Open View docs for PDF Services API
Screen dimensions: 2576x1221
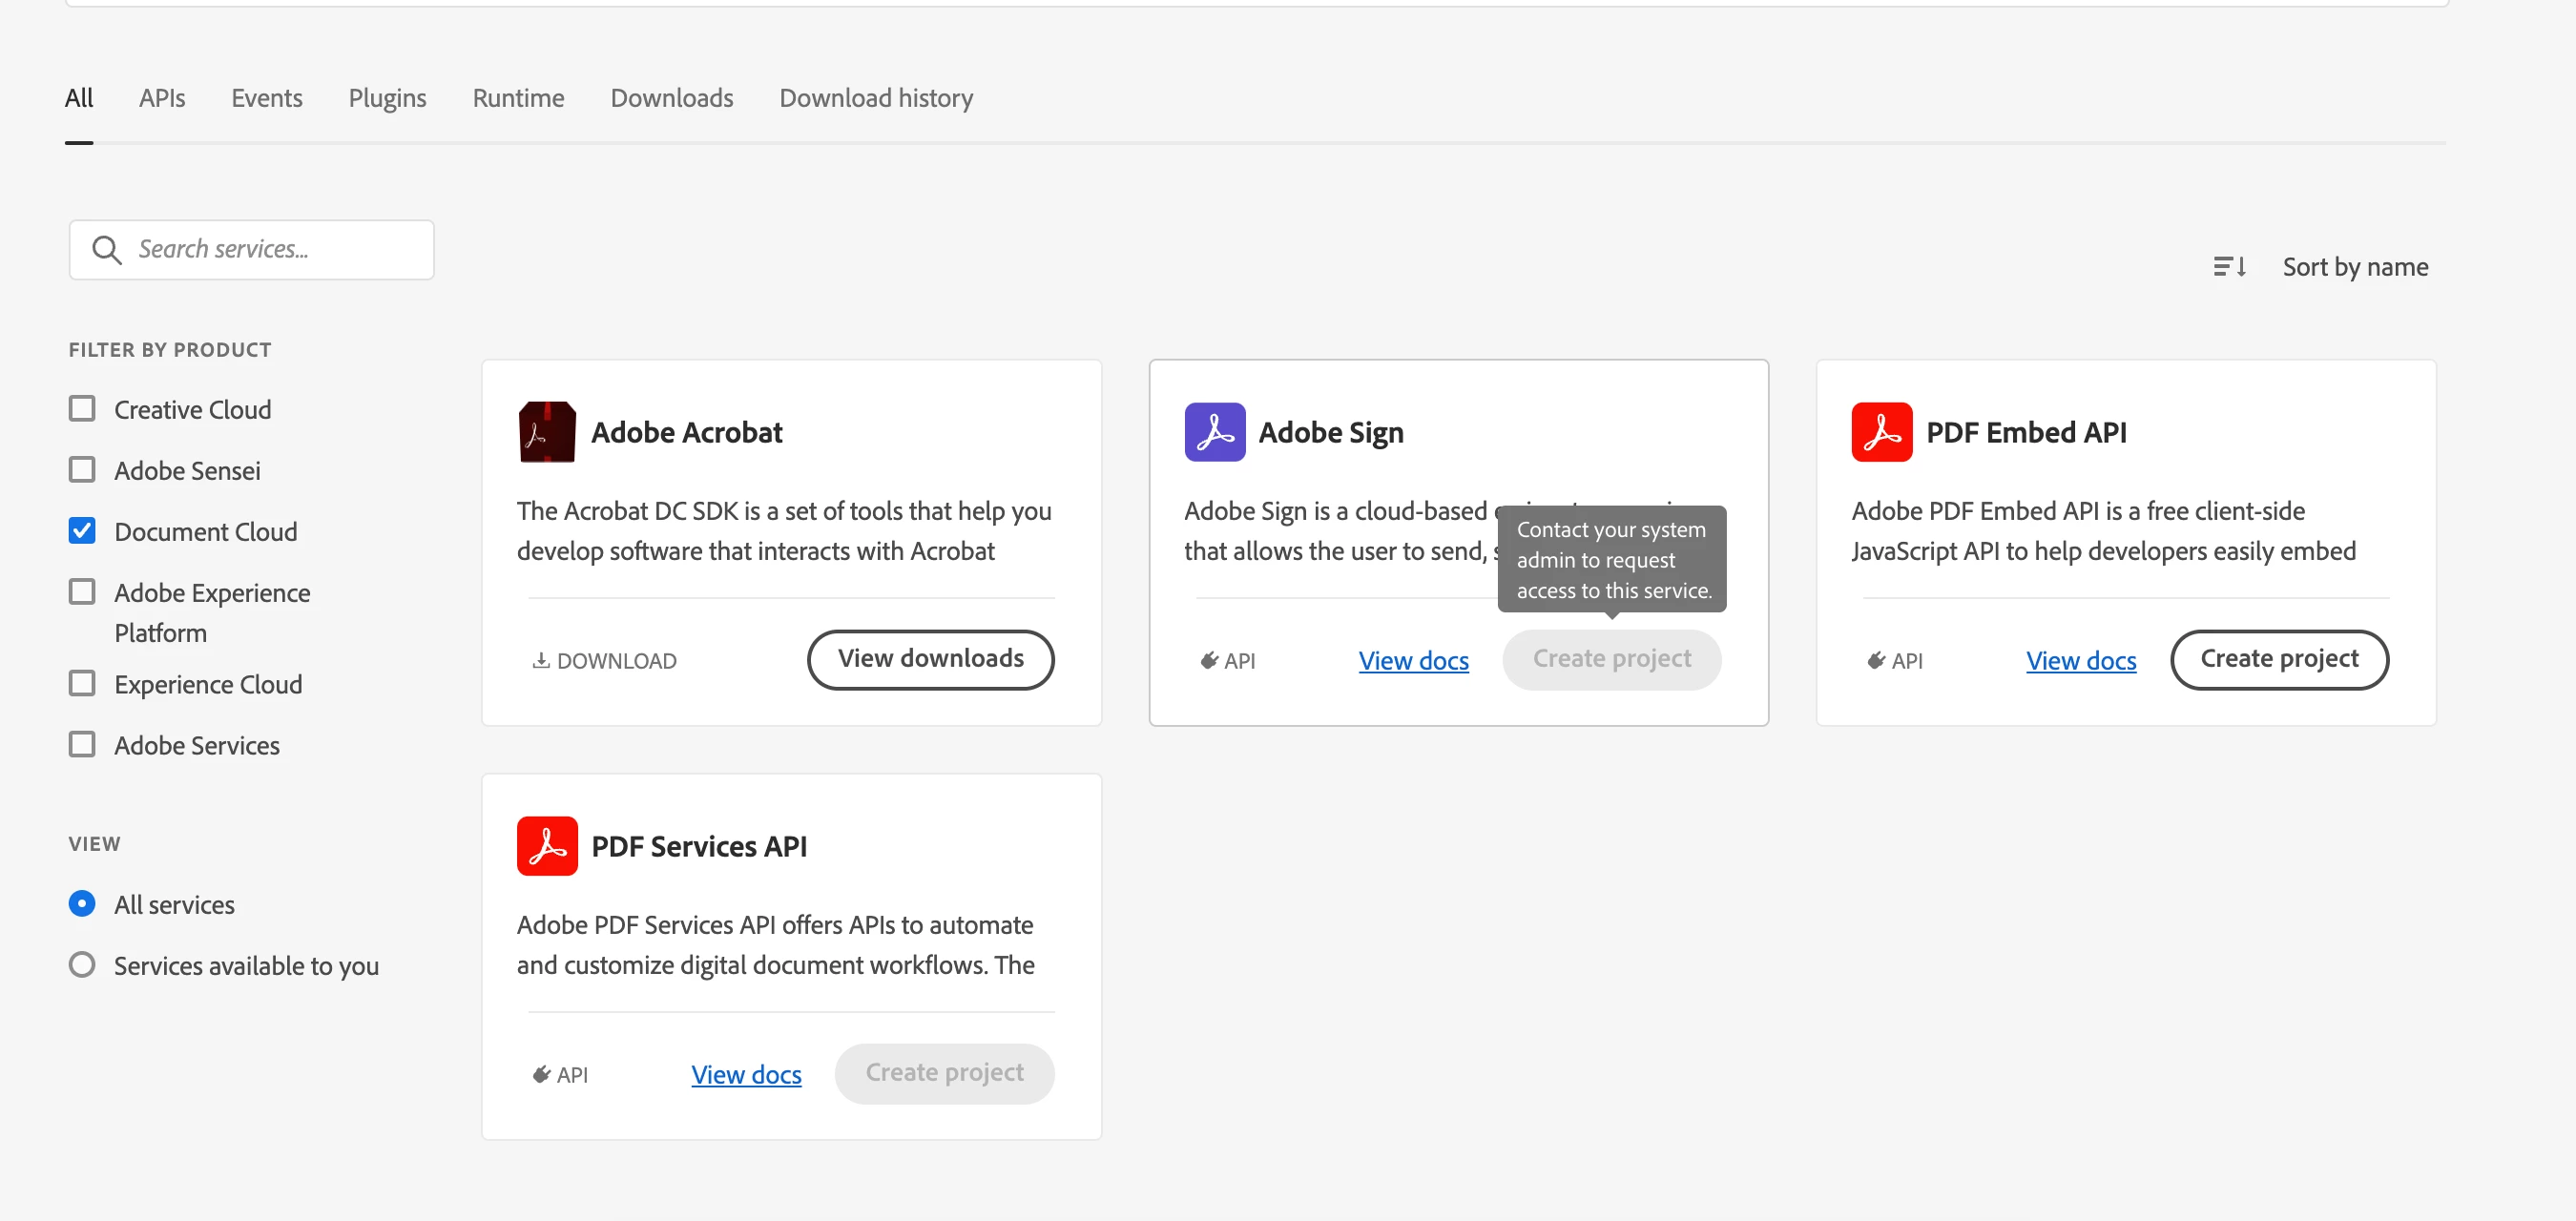(x=746, y=1075)
